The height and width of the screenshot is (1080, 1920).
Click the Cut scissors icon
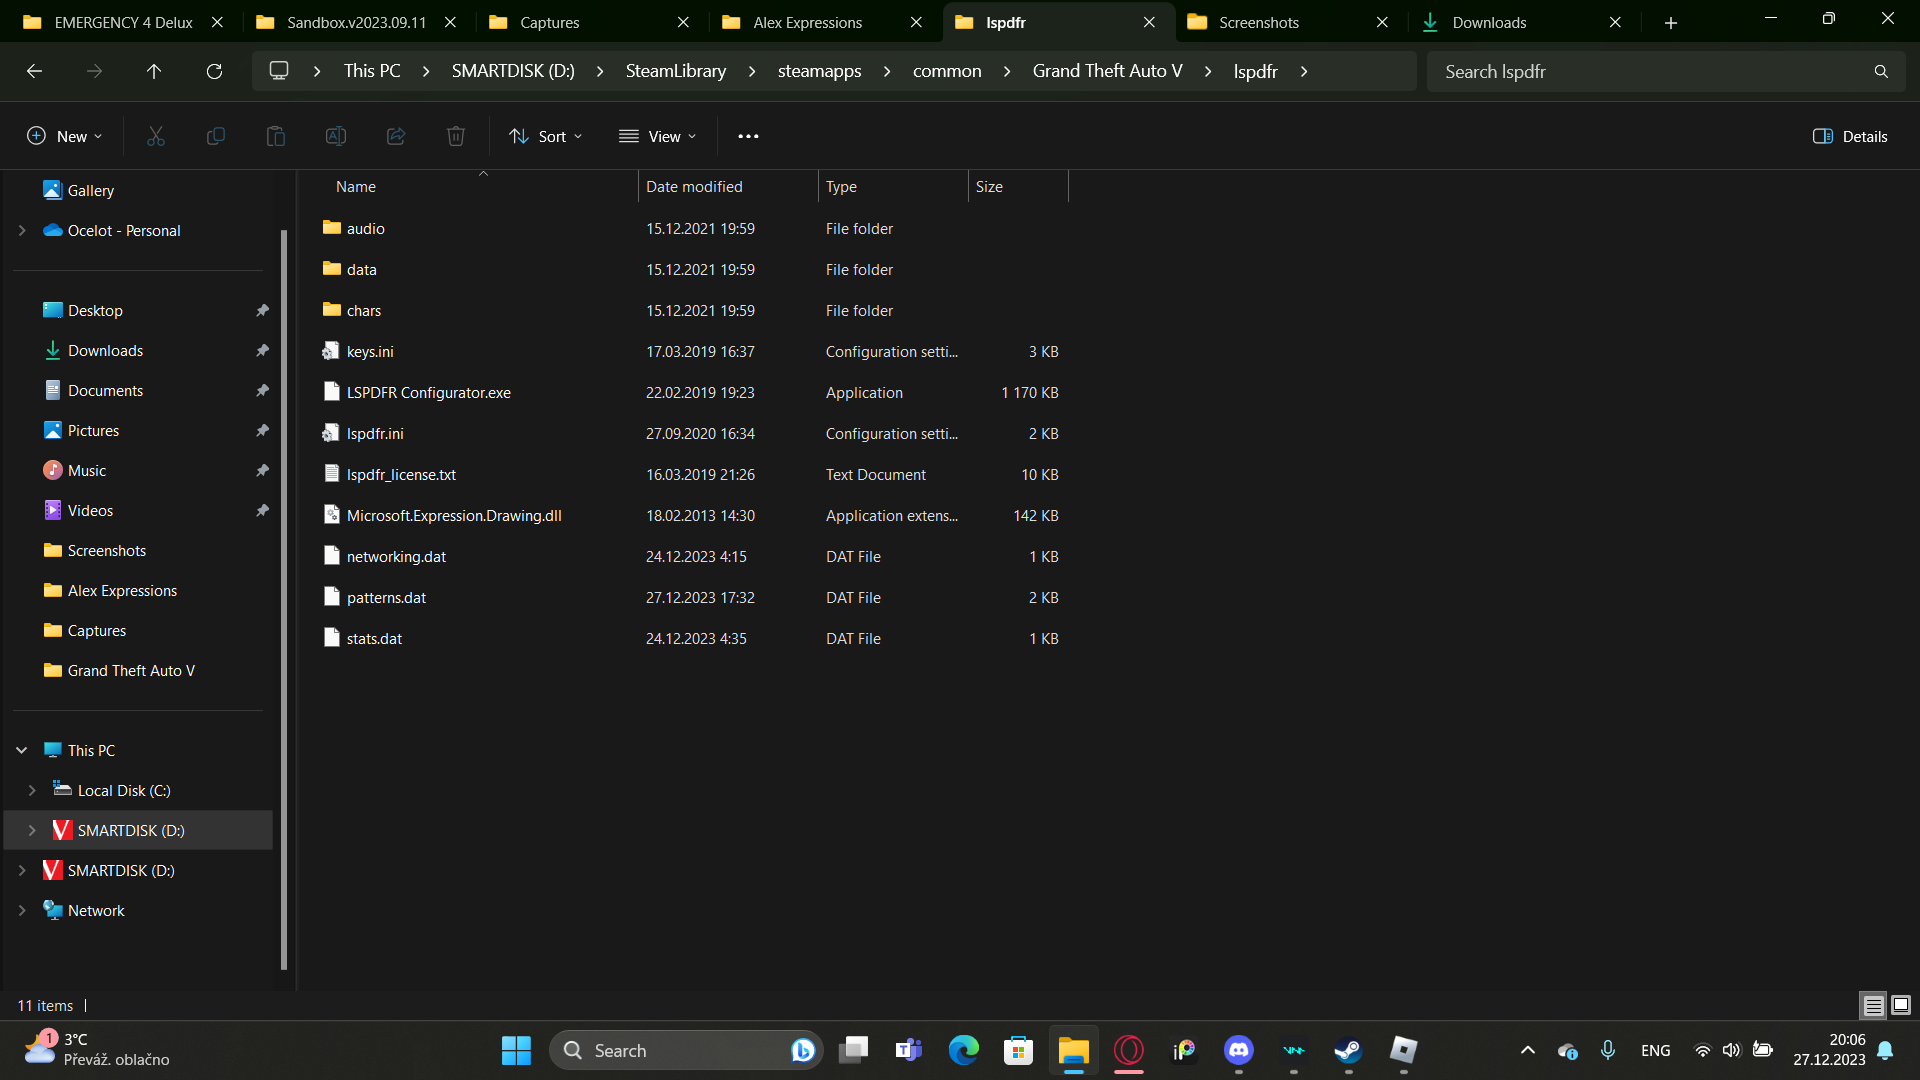pos(156,136)
